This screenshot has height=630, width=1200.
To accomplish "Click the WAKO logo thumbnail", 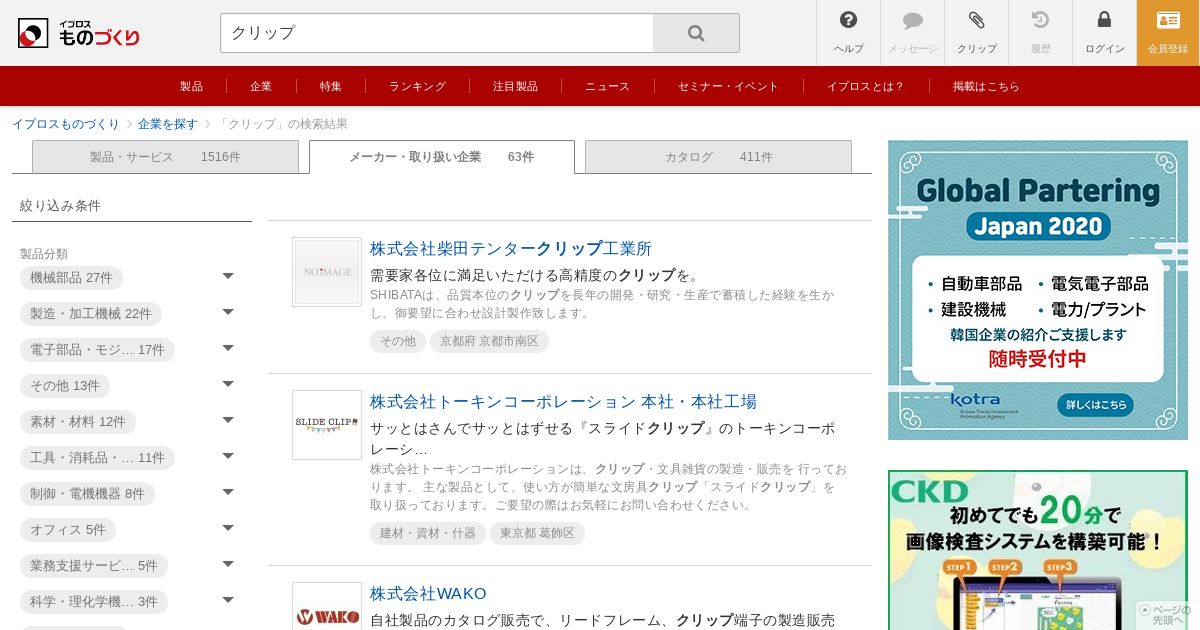I will [x=327, y=607].
